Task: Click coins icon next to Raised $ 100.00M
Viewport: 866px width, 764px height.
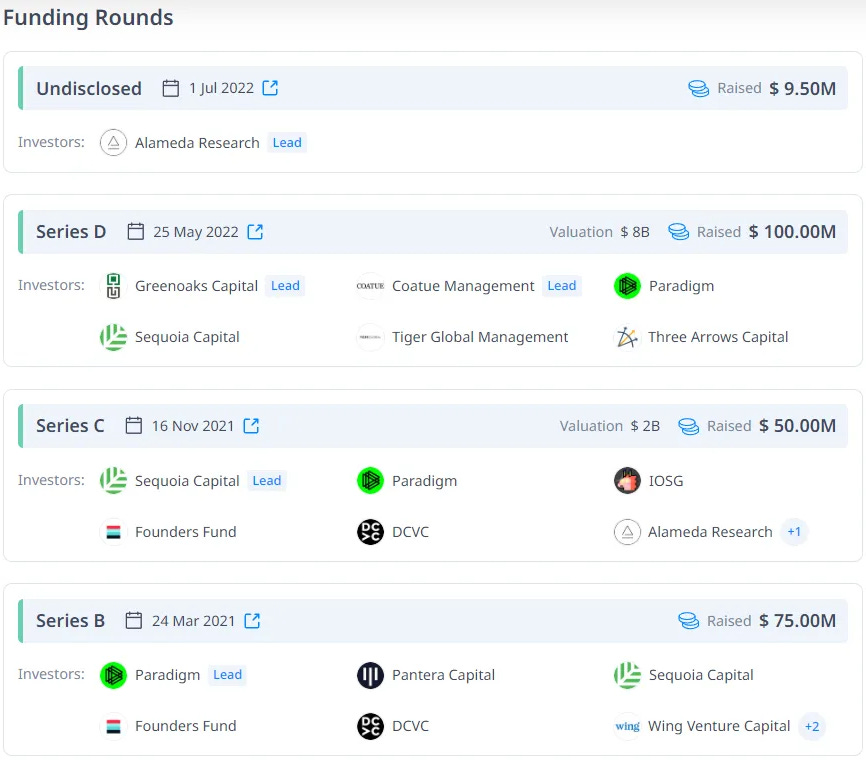Action: (x=678, y=231)
